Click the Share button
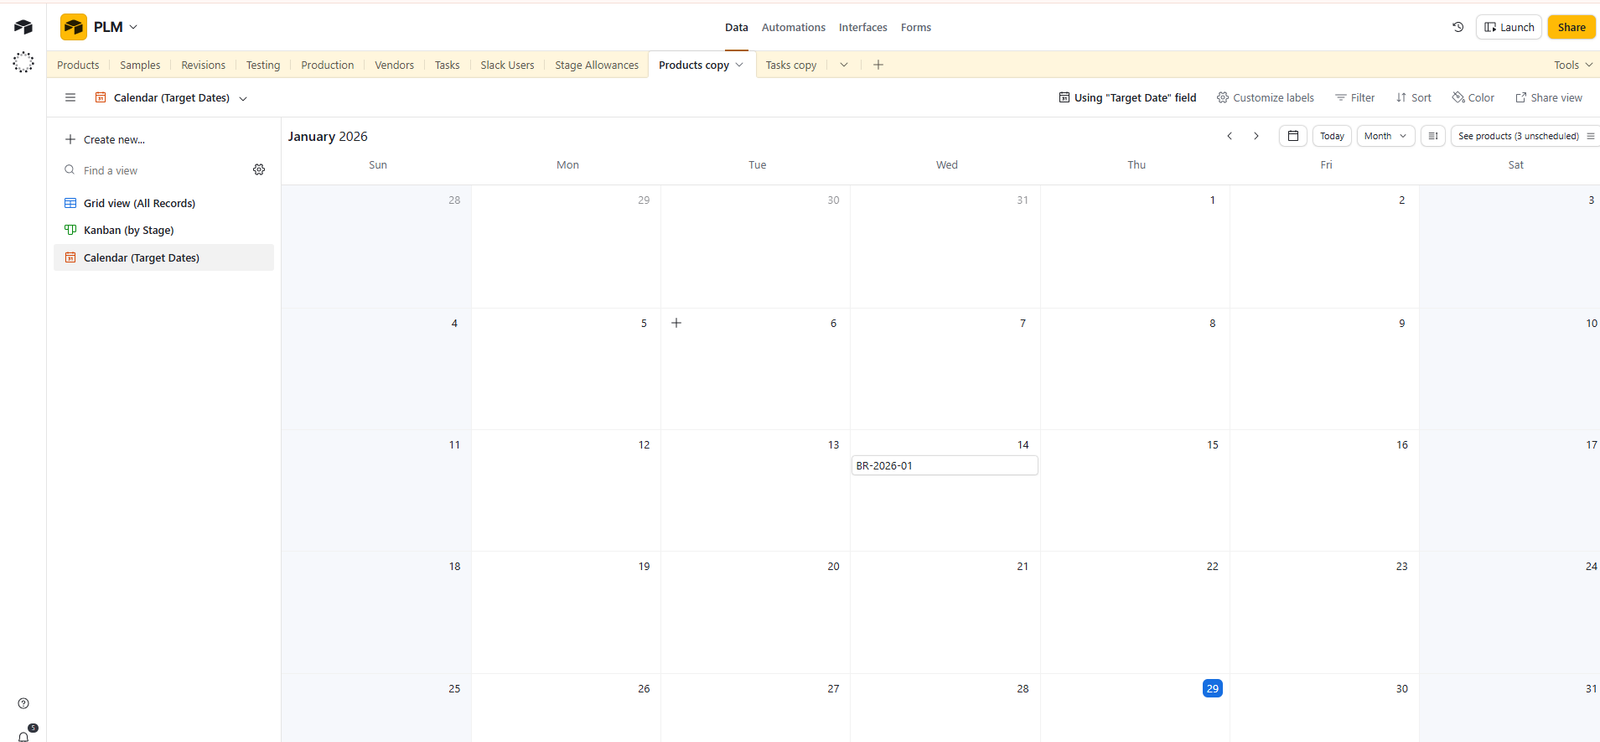The width and height of the screenshot is (1600, 742). [1571, 27]
